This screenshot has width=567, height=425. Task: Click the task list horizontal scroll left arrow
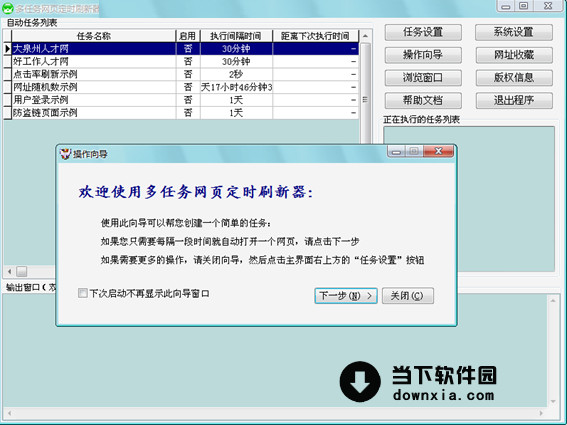9,271
